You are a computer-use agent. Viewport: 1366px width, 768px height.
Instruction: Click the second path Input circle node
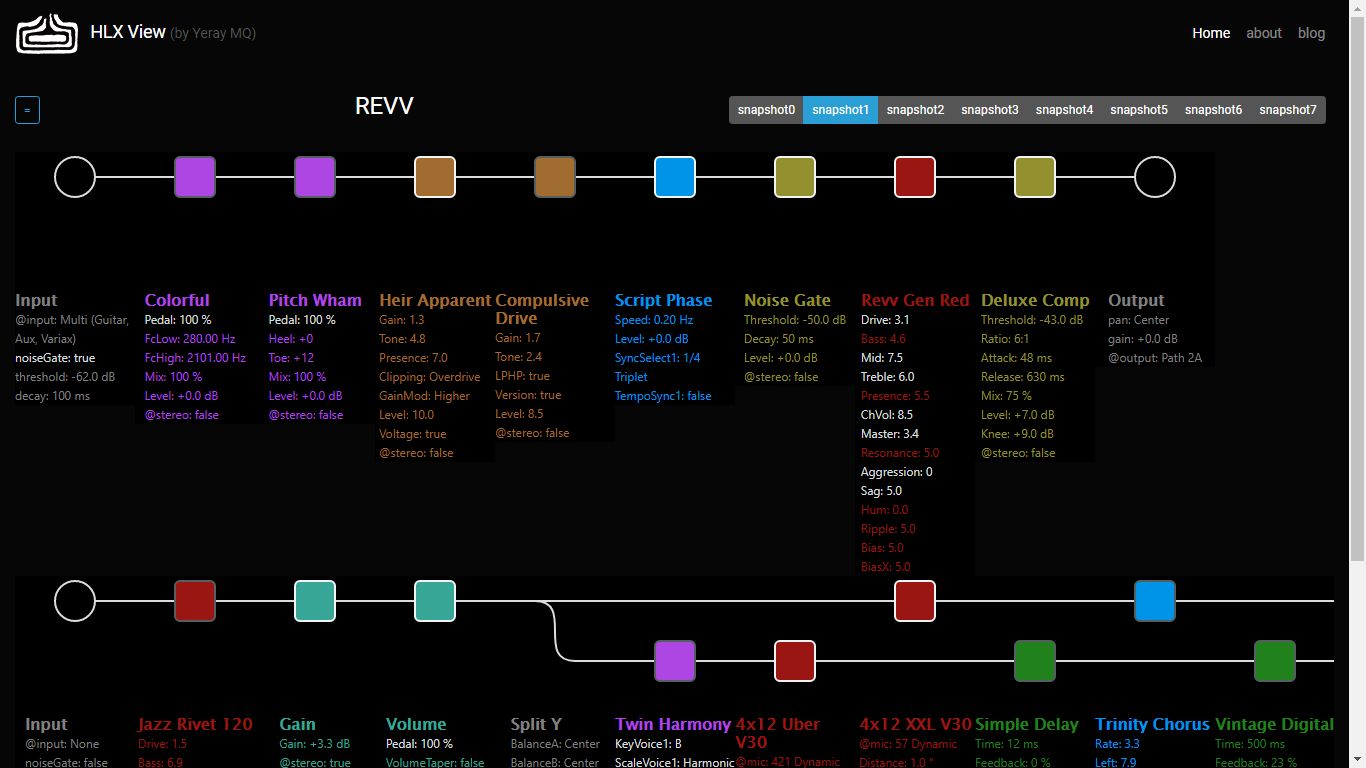pyautogui.click(x=75, y=601)
